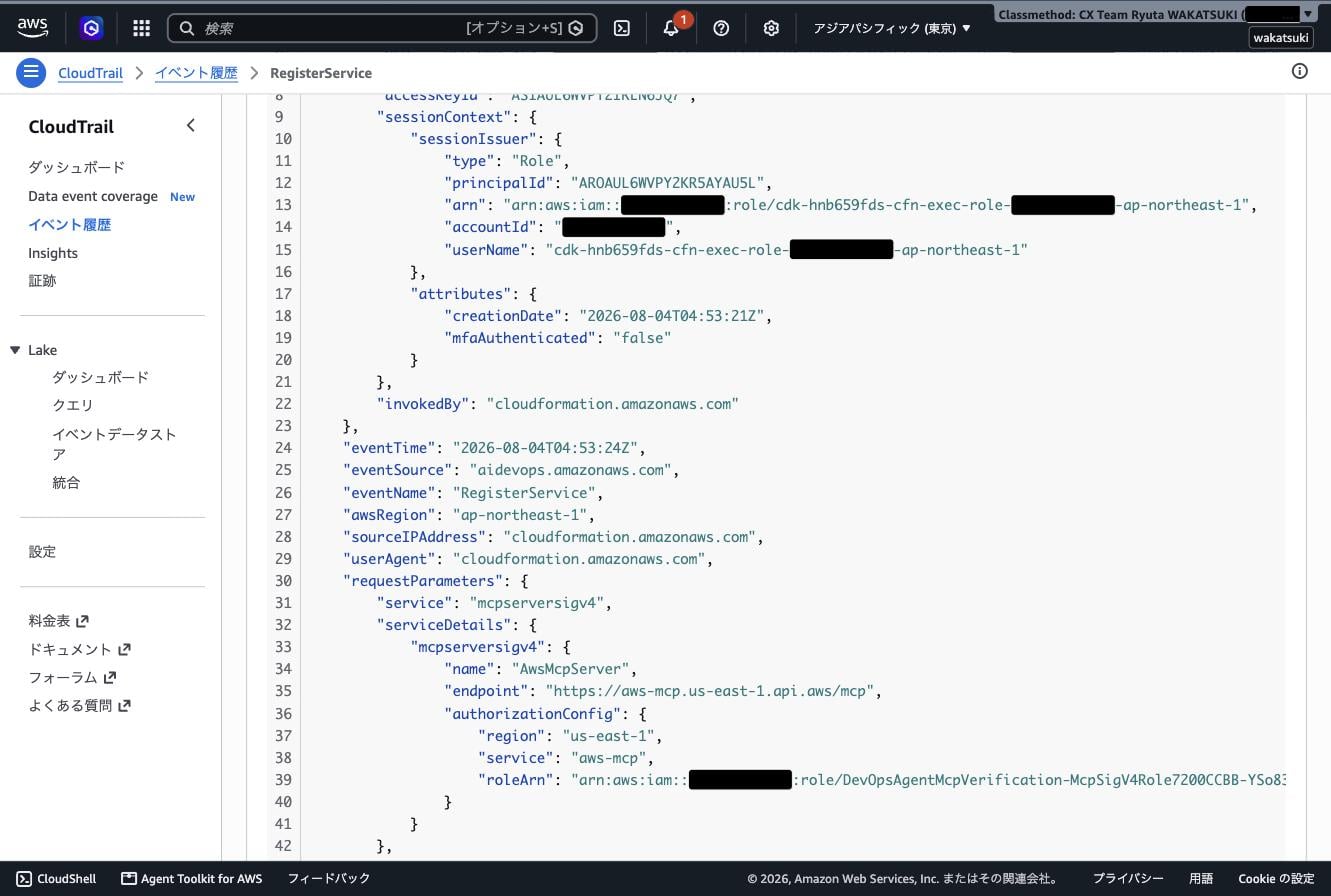Screen dimensions: 1331x896
Task: Open the AWS home logo
Action: [32, 27]
